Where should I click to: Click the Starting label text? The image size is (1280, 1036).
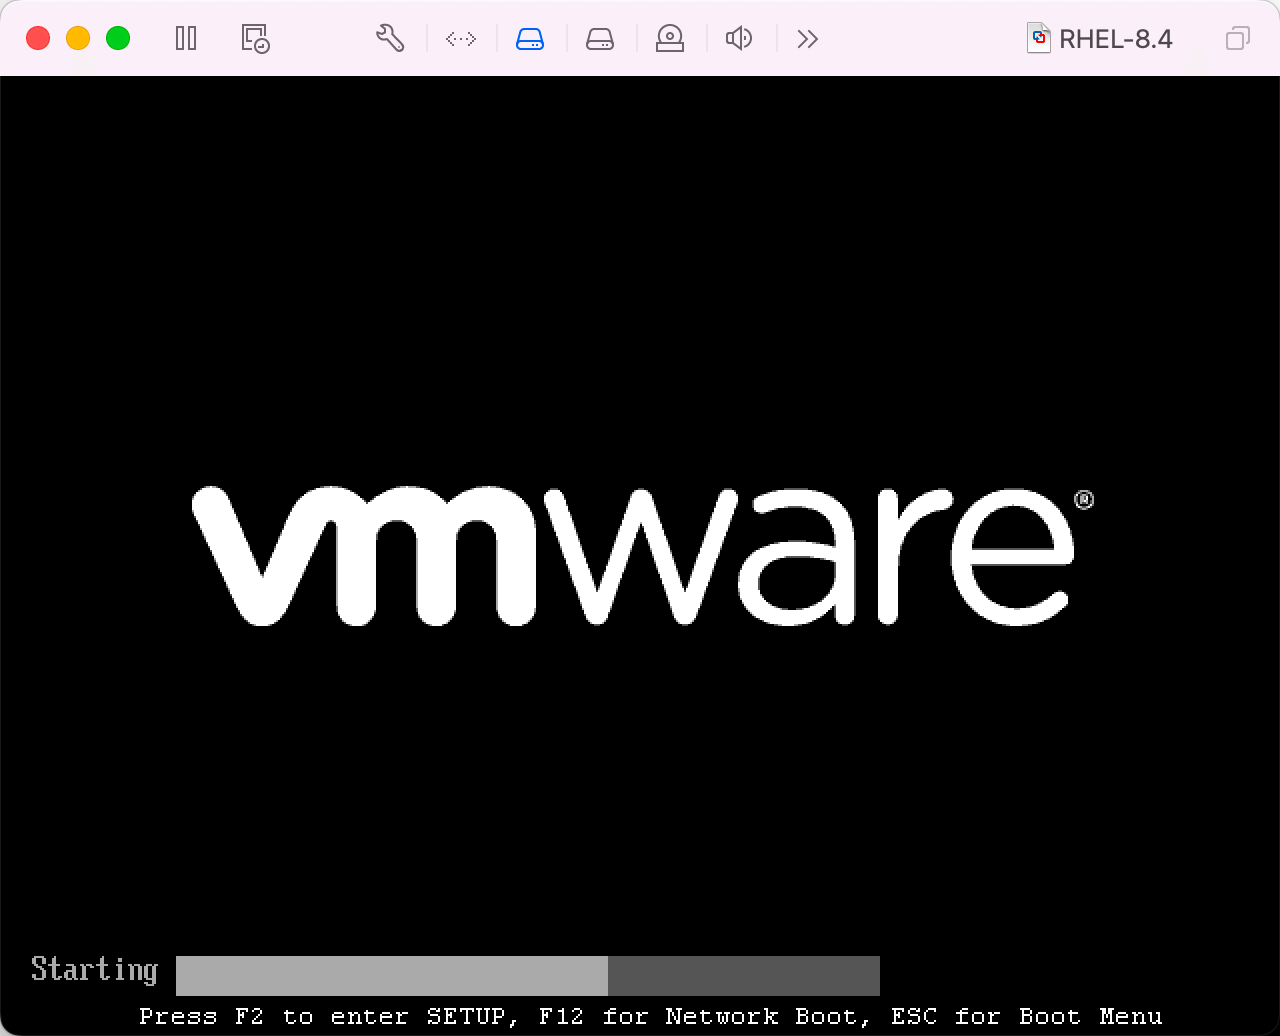coord(94,970)
